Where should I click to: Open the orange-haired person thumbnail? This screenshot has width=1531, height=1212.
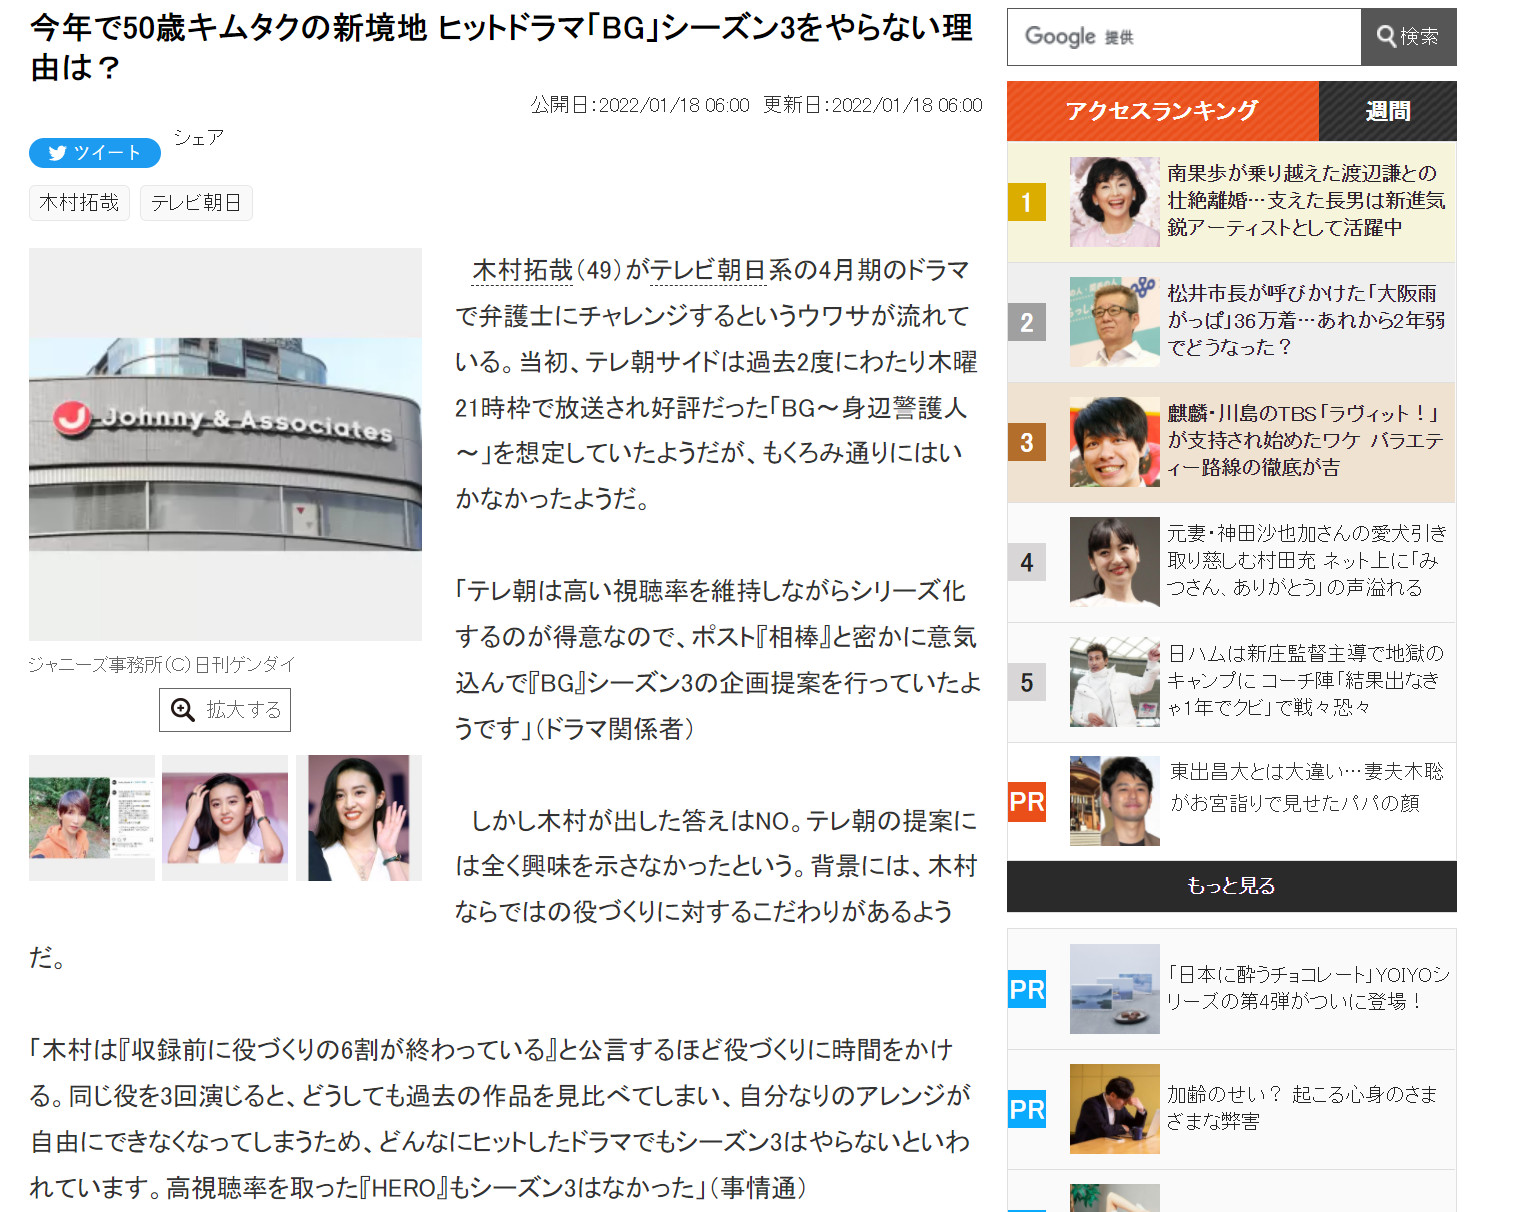pos(91,818)
